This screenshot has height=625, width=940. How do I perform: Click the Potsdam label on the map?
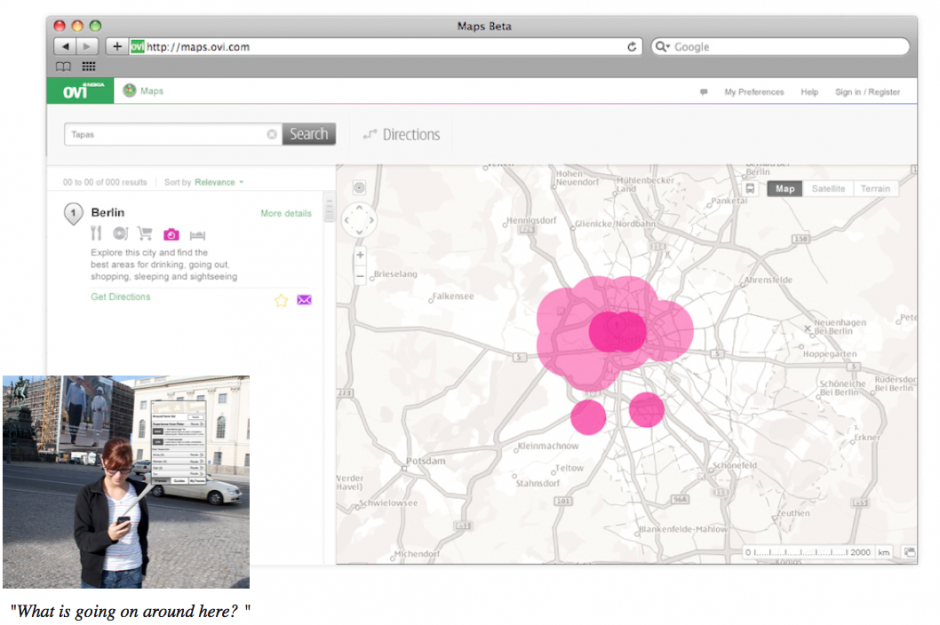click(426, 461)
